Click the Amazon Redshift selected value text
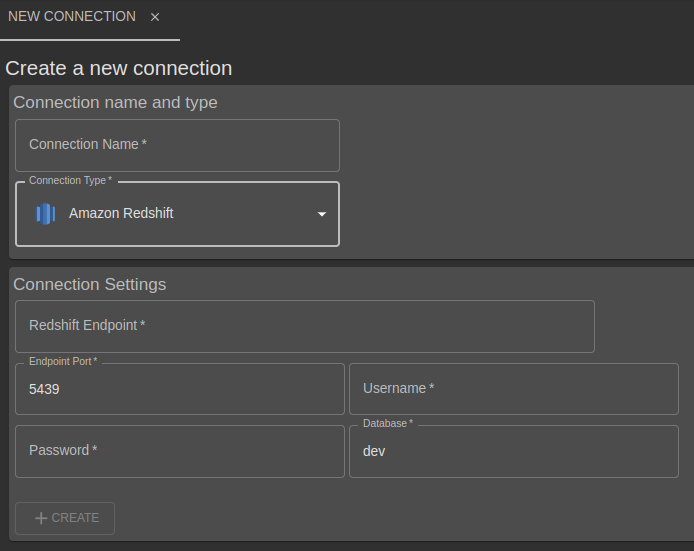 (121, 213)
